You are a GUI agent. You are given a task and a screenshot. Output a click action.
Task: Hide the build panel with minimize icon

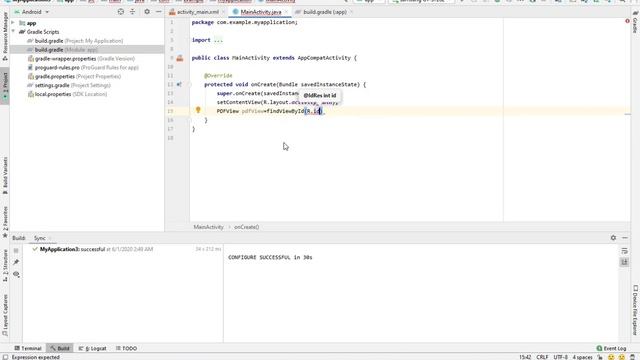pos(625,238)
